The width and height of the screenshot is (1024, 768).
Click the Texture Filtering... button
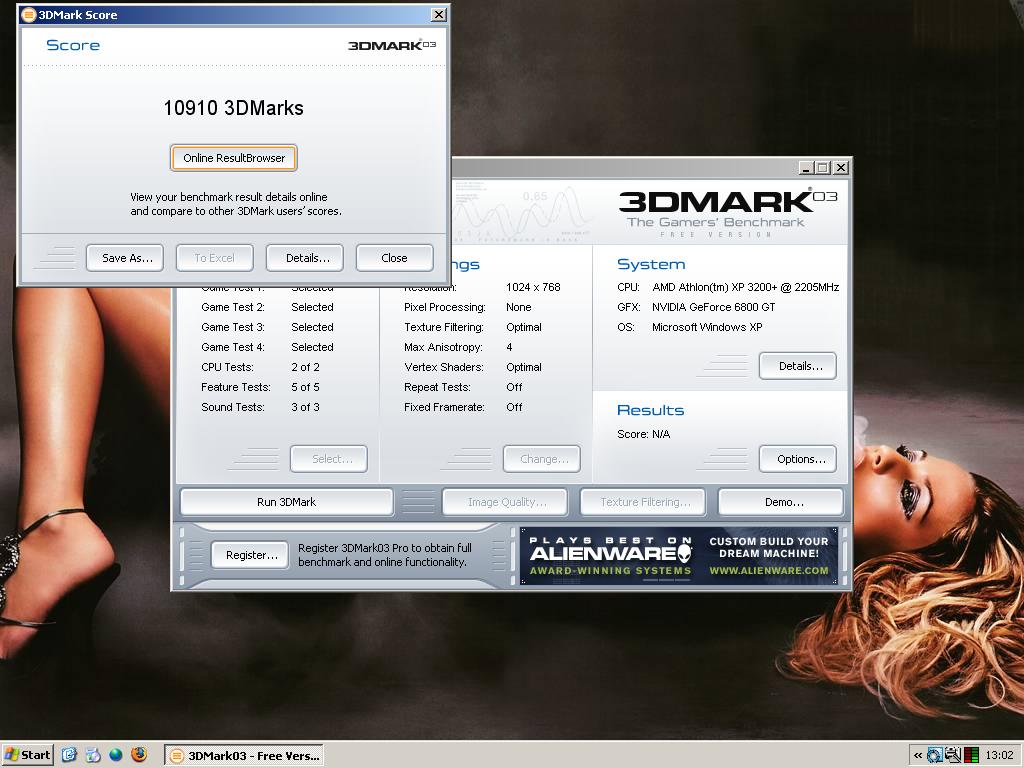click(x=643, y=502)
